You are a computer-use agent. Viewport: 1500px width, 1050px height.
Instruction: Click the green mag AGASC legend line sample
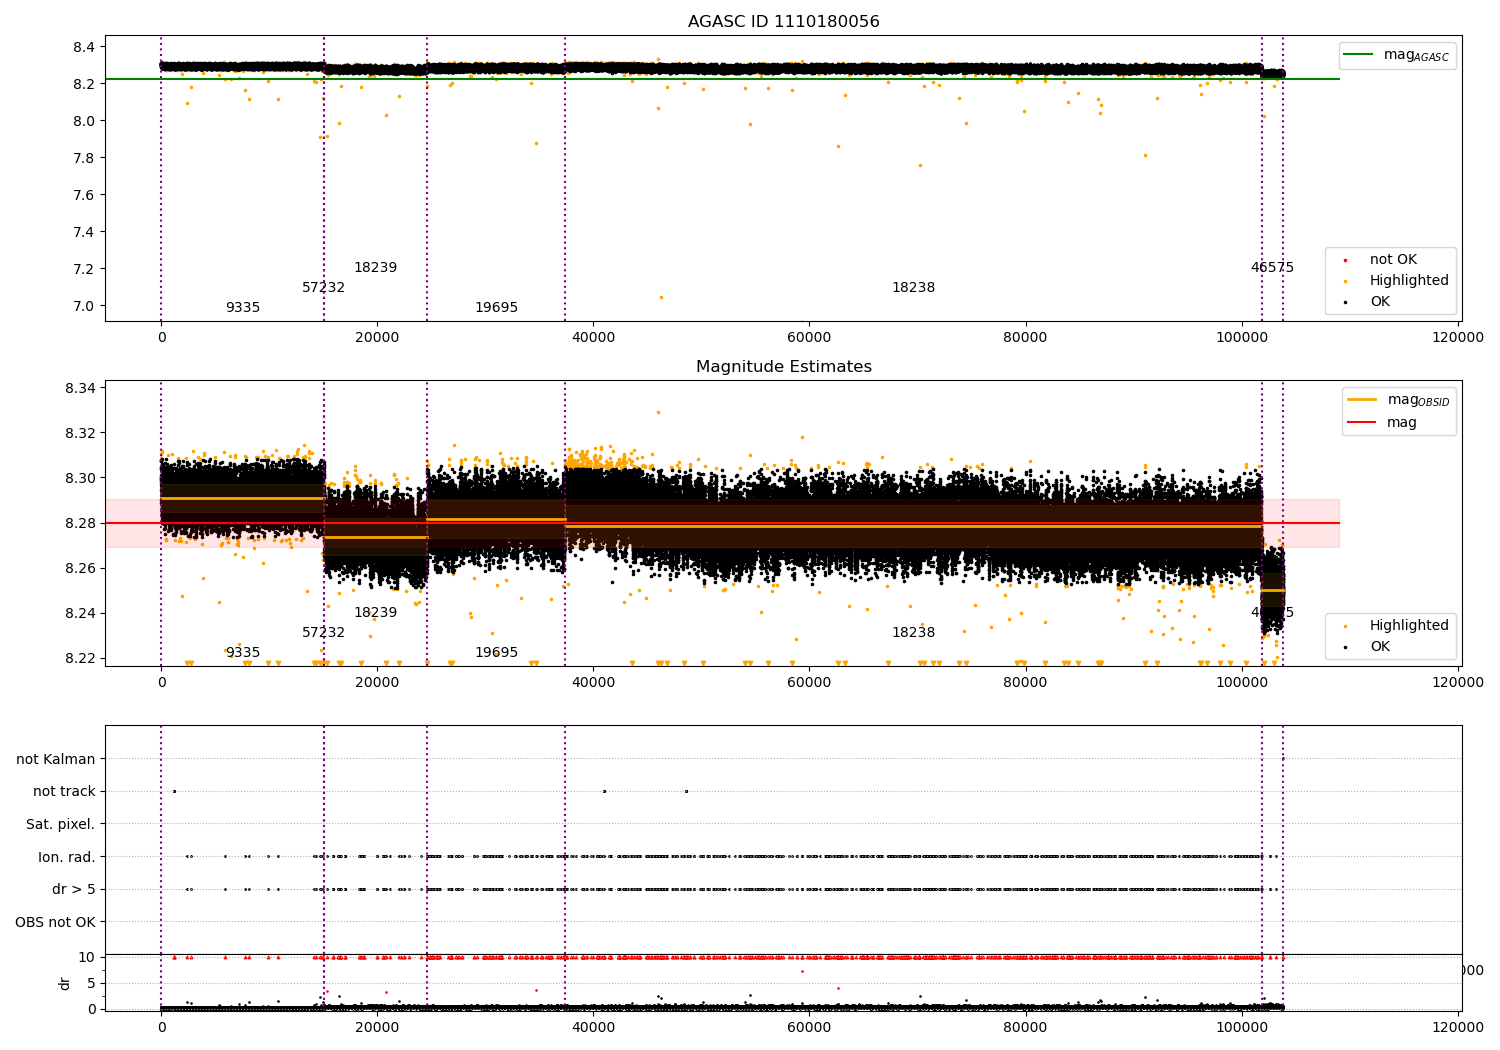(1358, 55)
